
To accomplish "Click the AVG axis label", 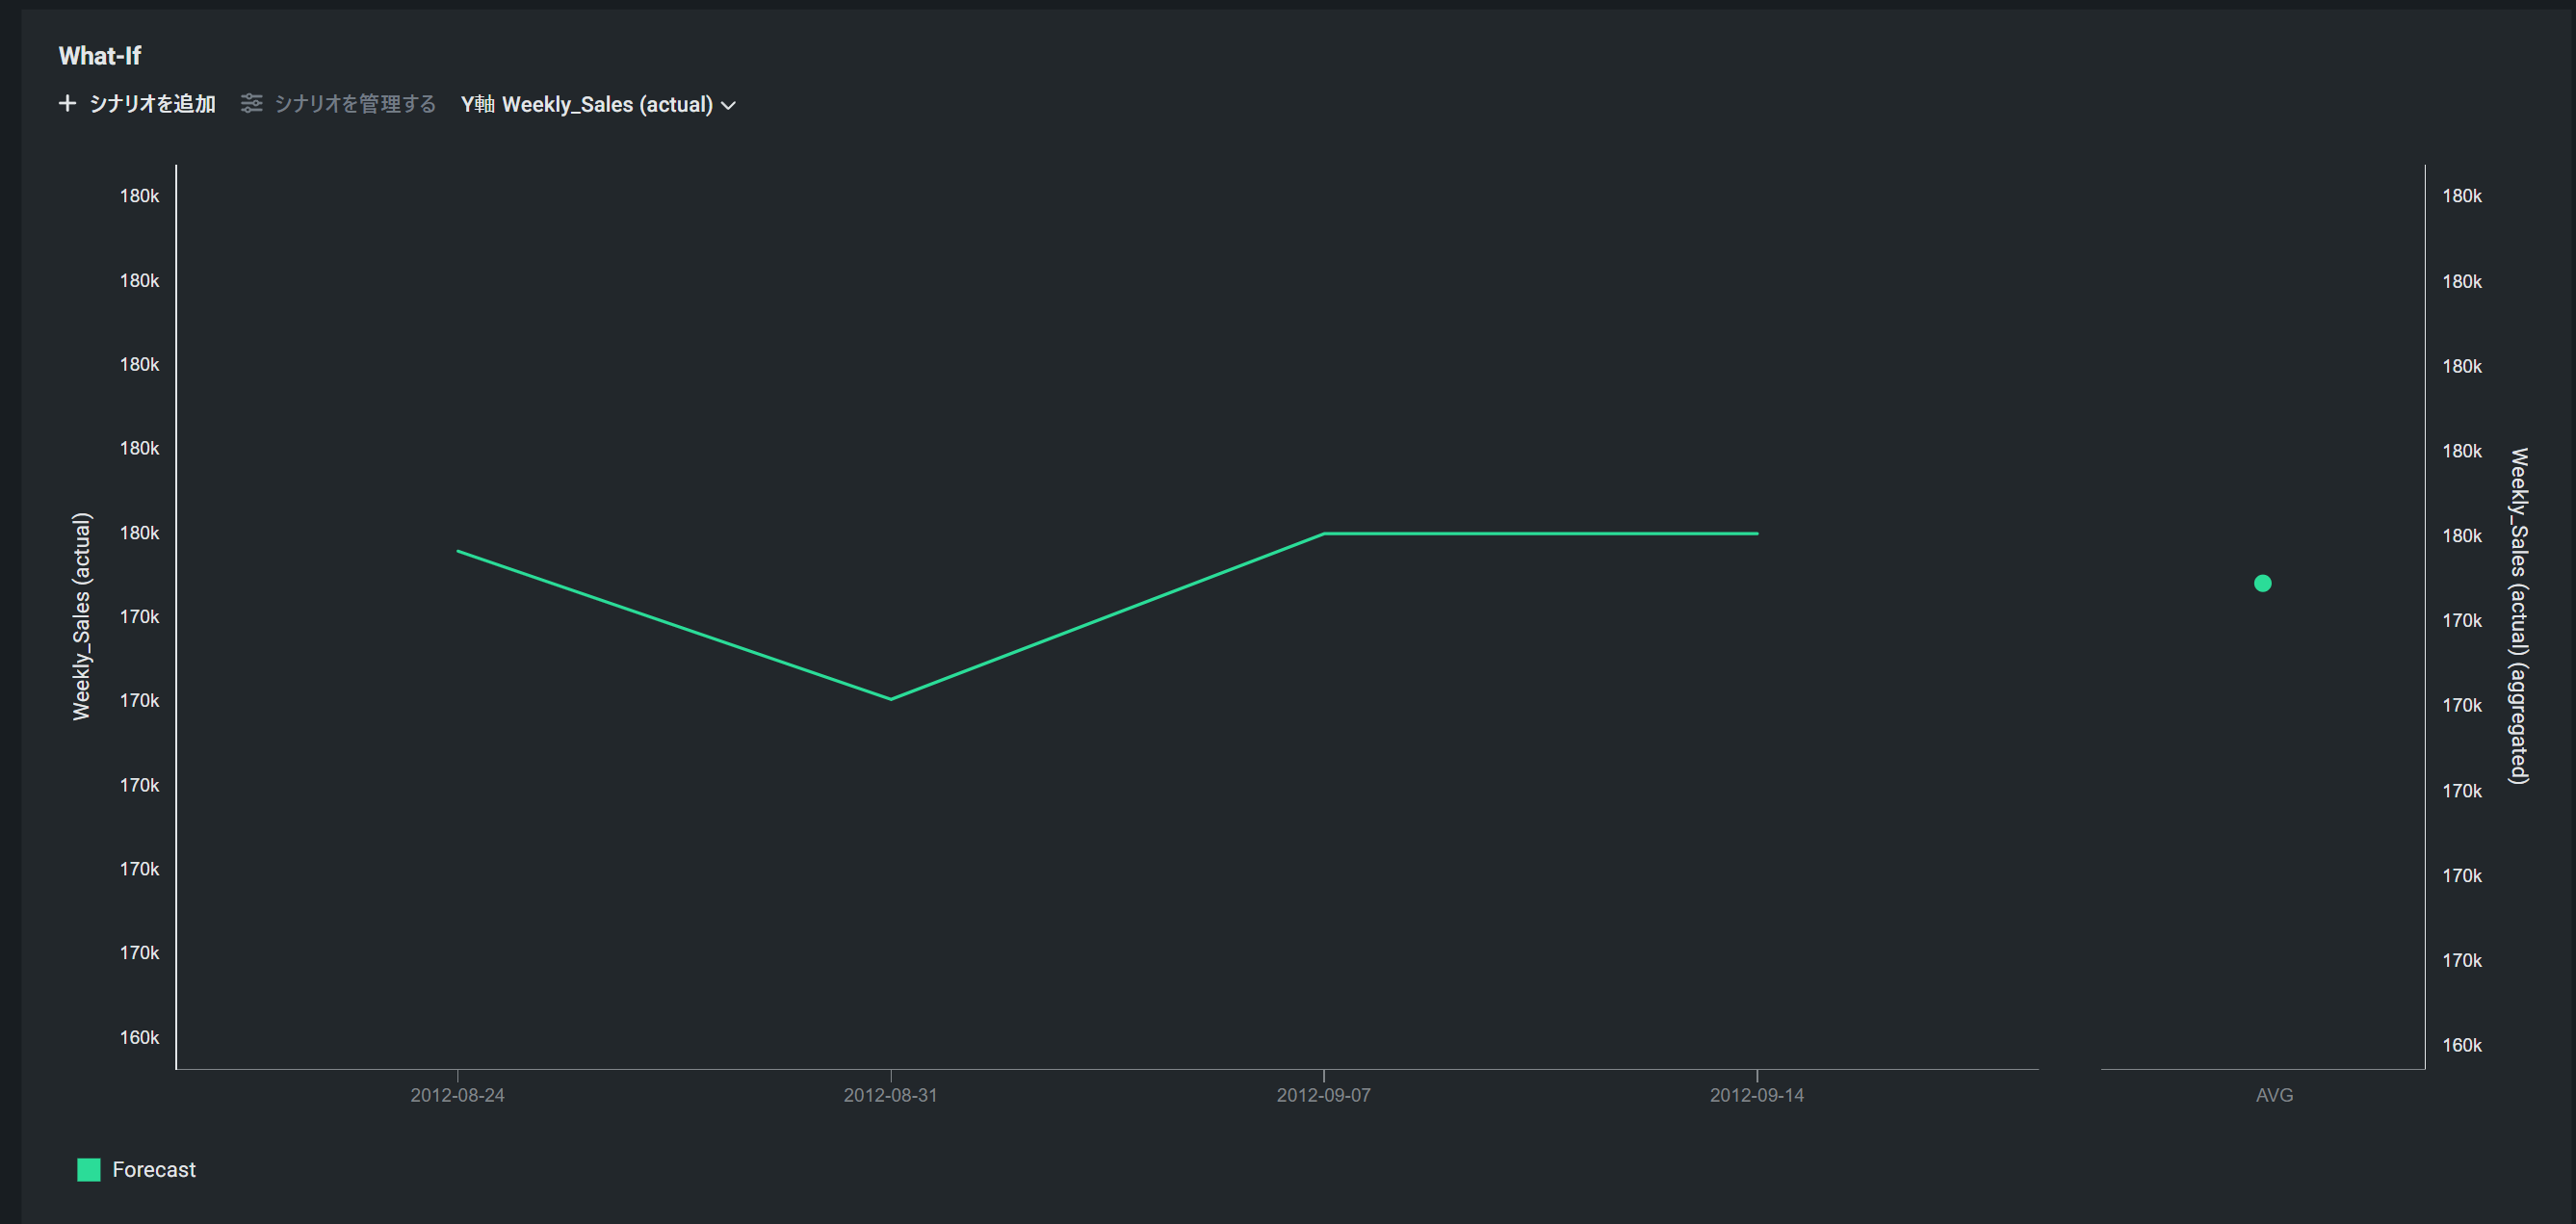I will (x=2273, y=1095).
